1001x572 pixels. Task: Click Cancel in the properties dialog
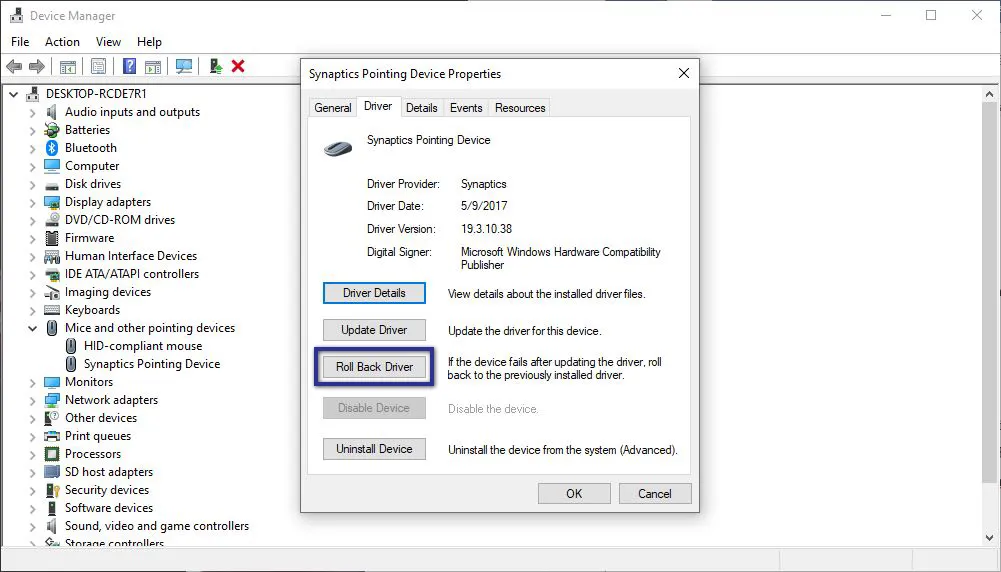tap(654, 493)
